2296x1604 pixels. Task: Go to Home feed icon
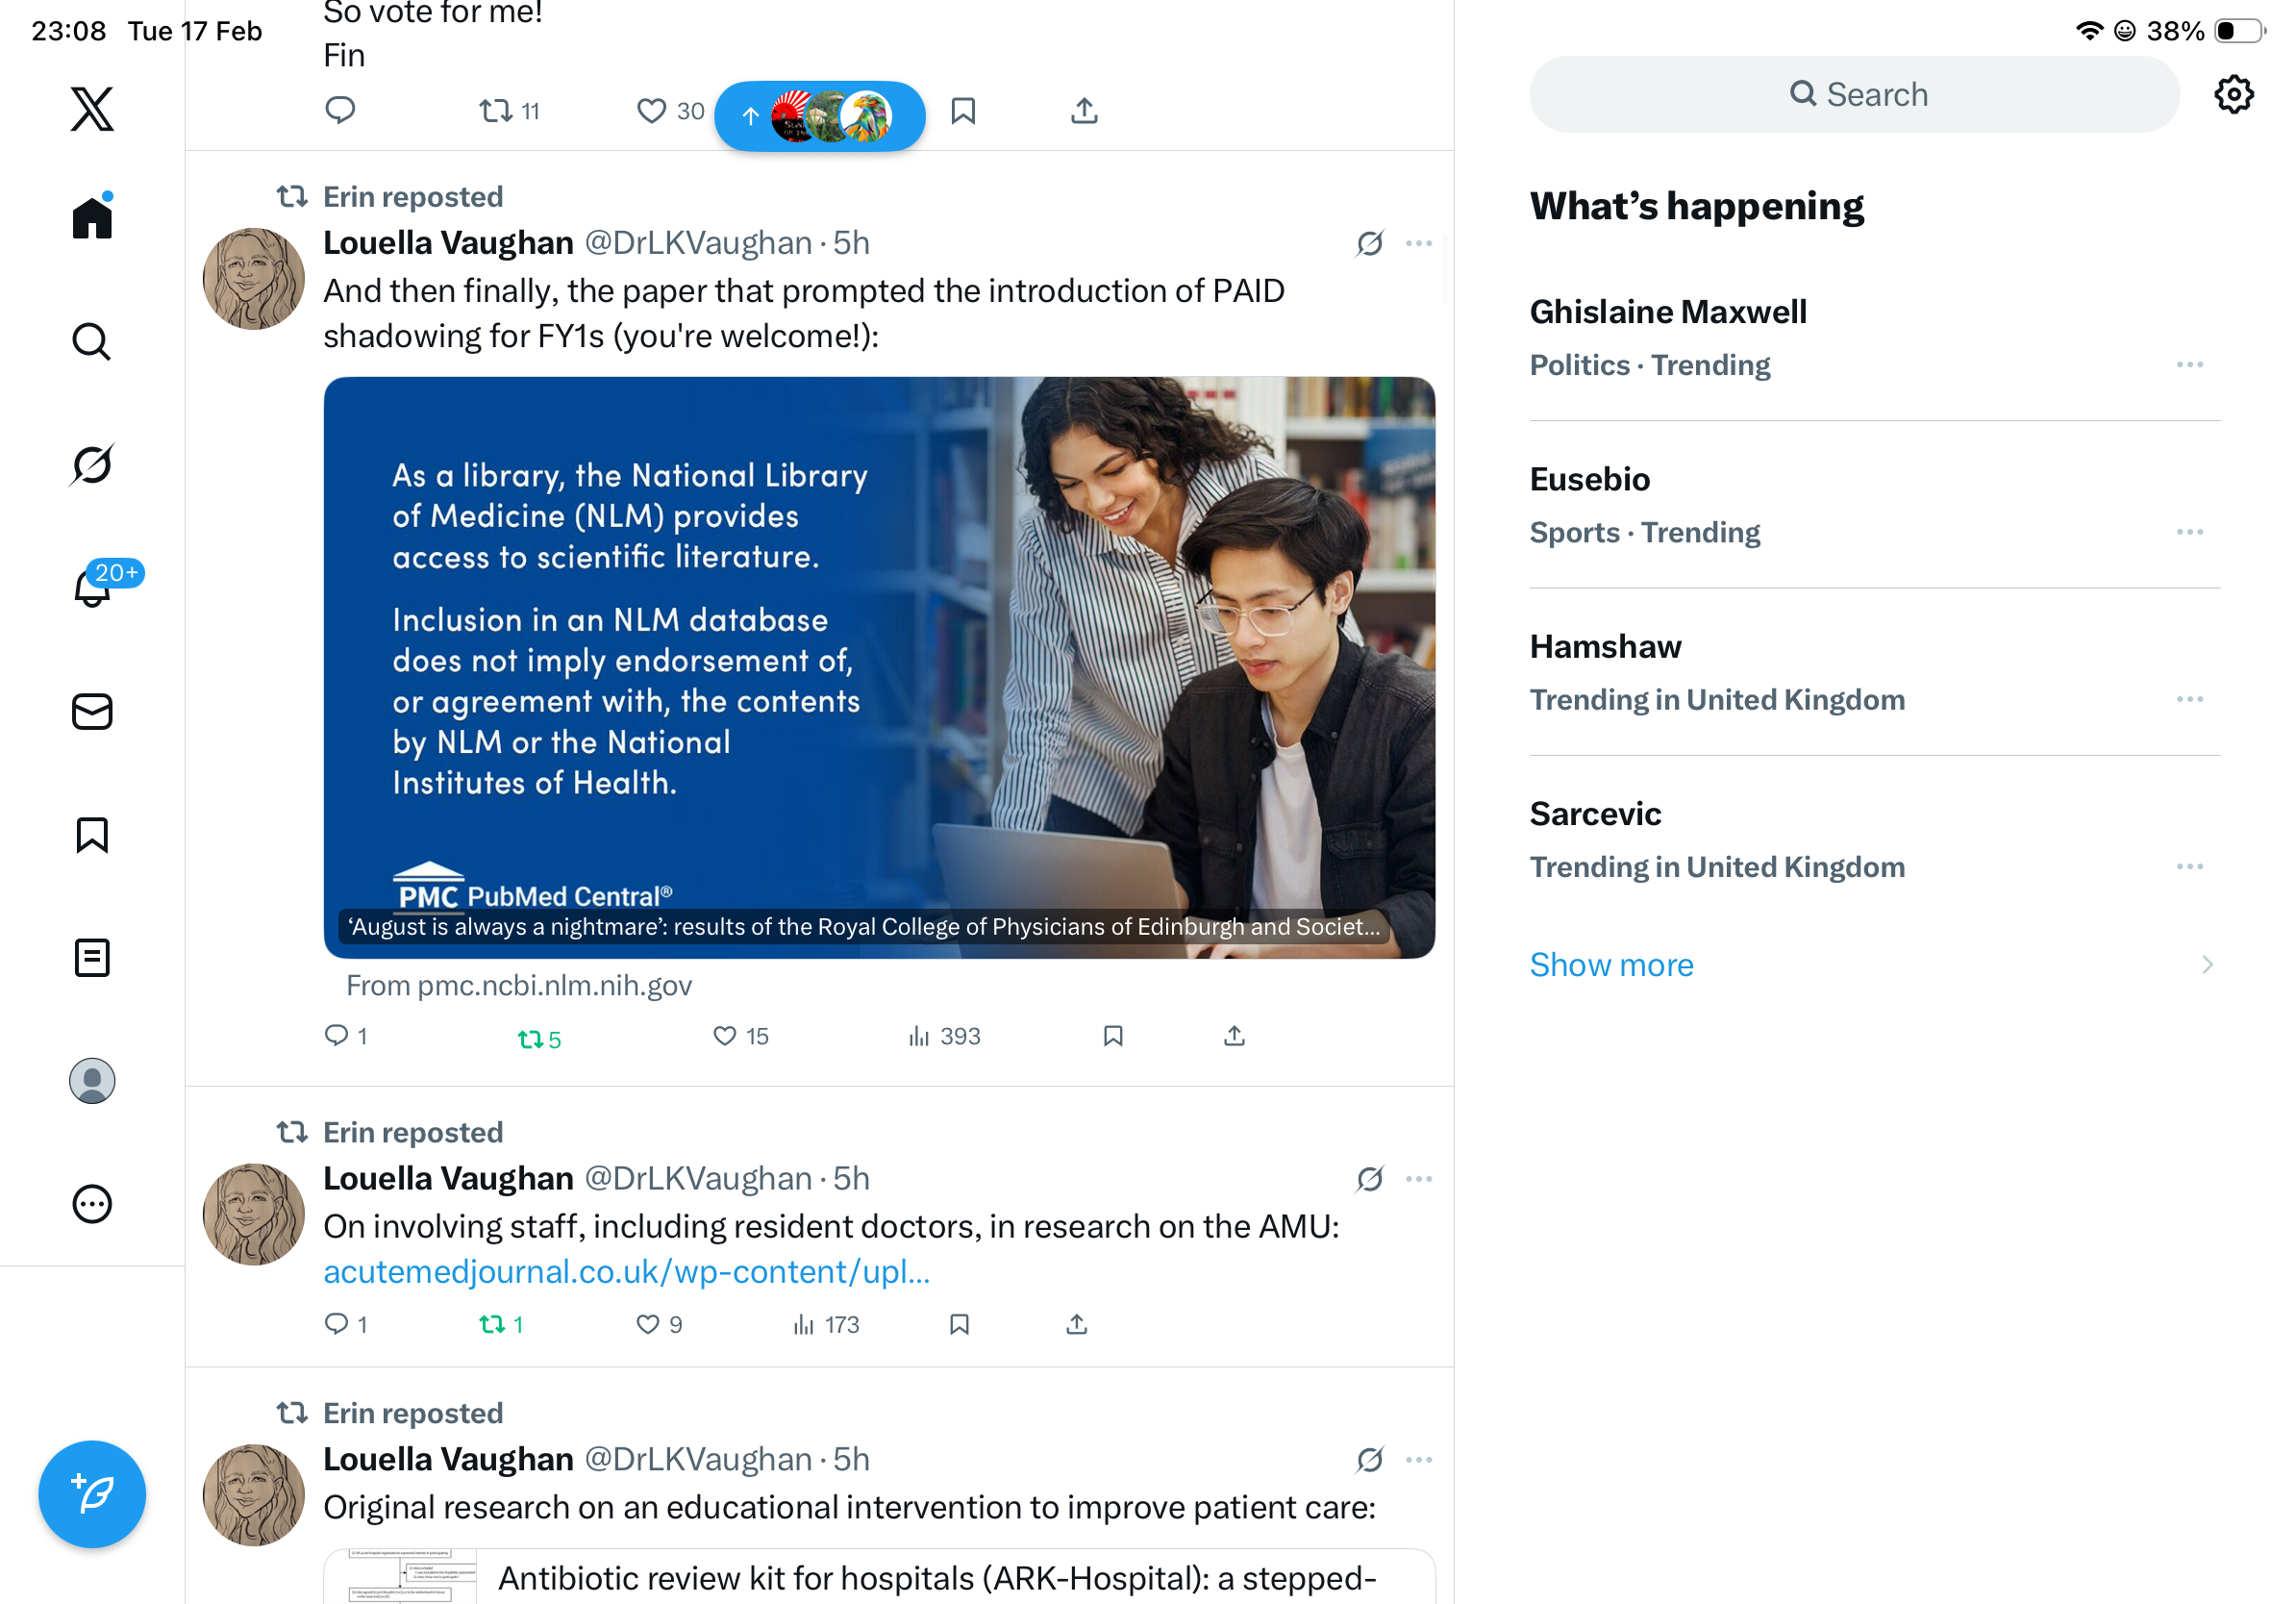[x=92, y=218]
